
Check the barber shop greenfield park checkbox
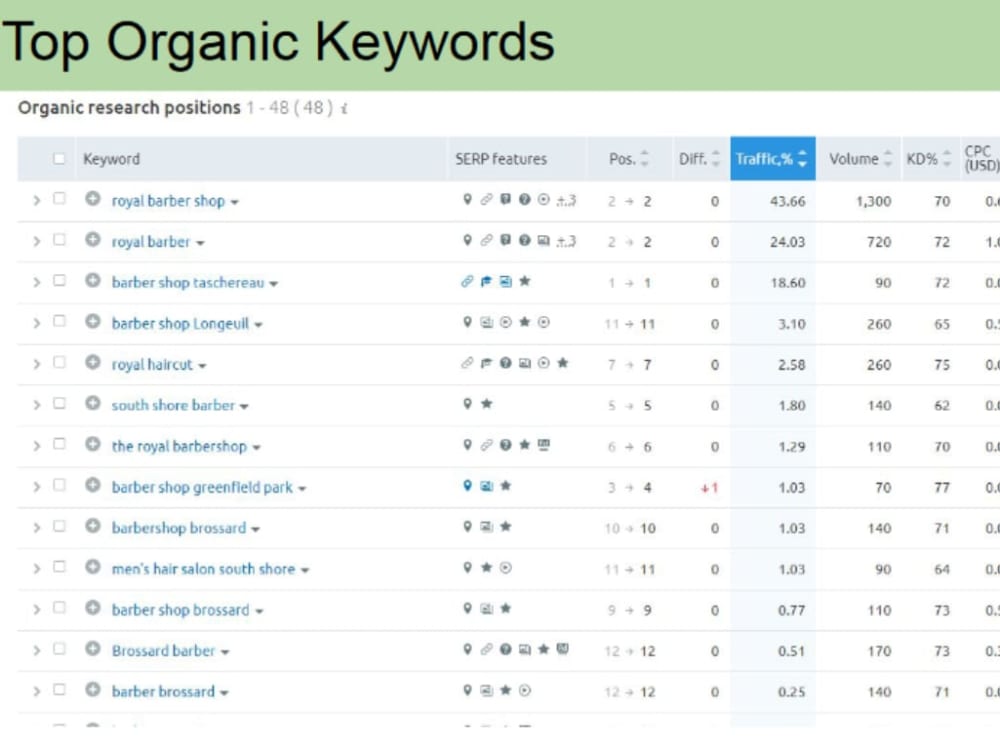[59, 485]
